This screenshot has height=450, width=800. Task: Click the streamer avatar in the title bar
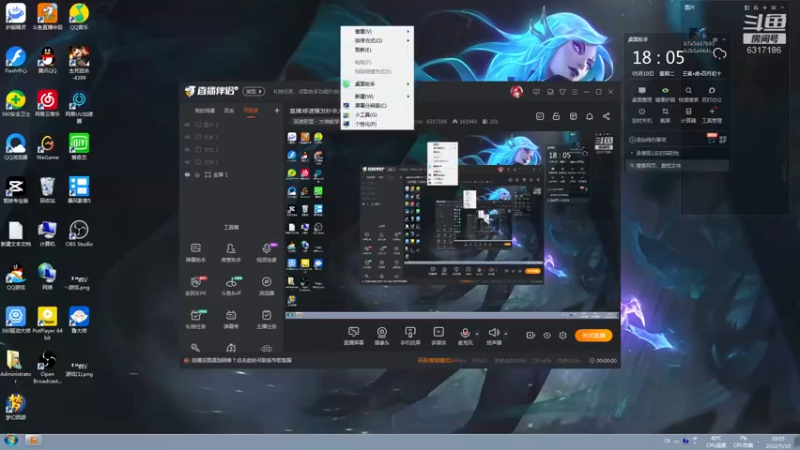point(516,92)
